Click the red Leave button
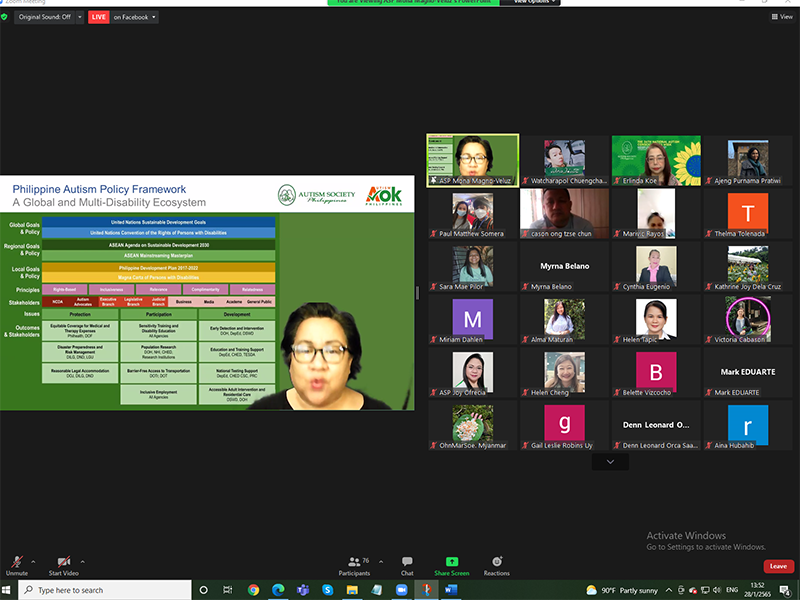This screenshot has width=800, height=600. pyautogui.click(x=778, y=566)
